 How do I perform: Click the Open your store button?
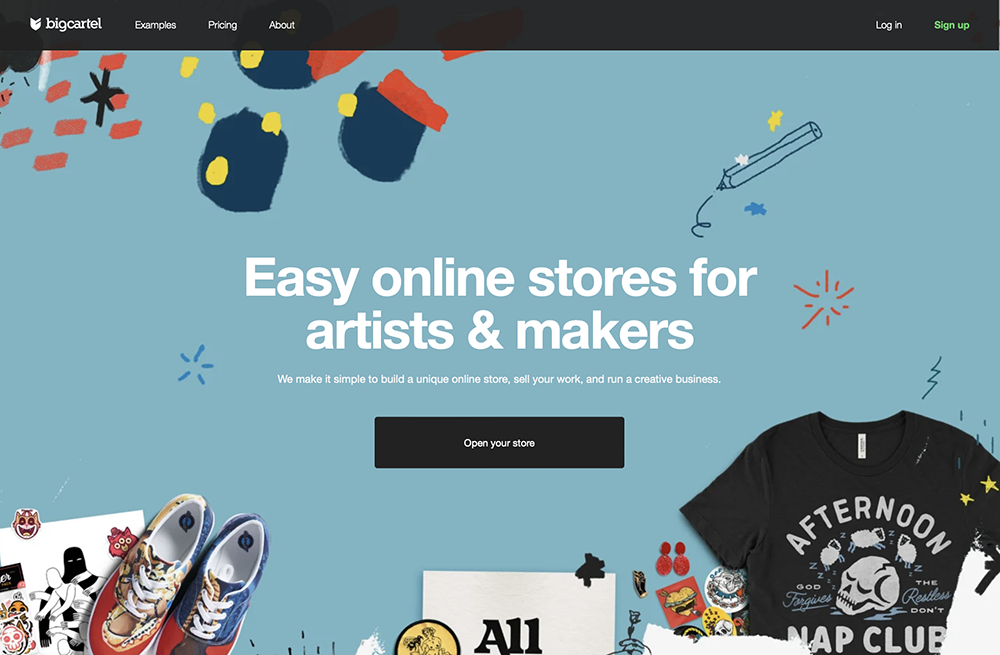[x=499, y=443]
